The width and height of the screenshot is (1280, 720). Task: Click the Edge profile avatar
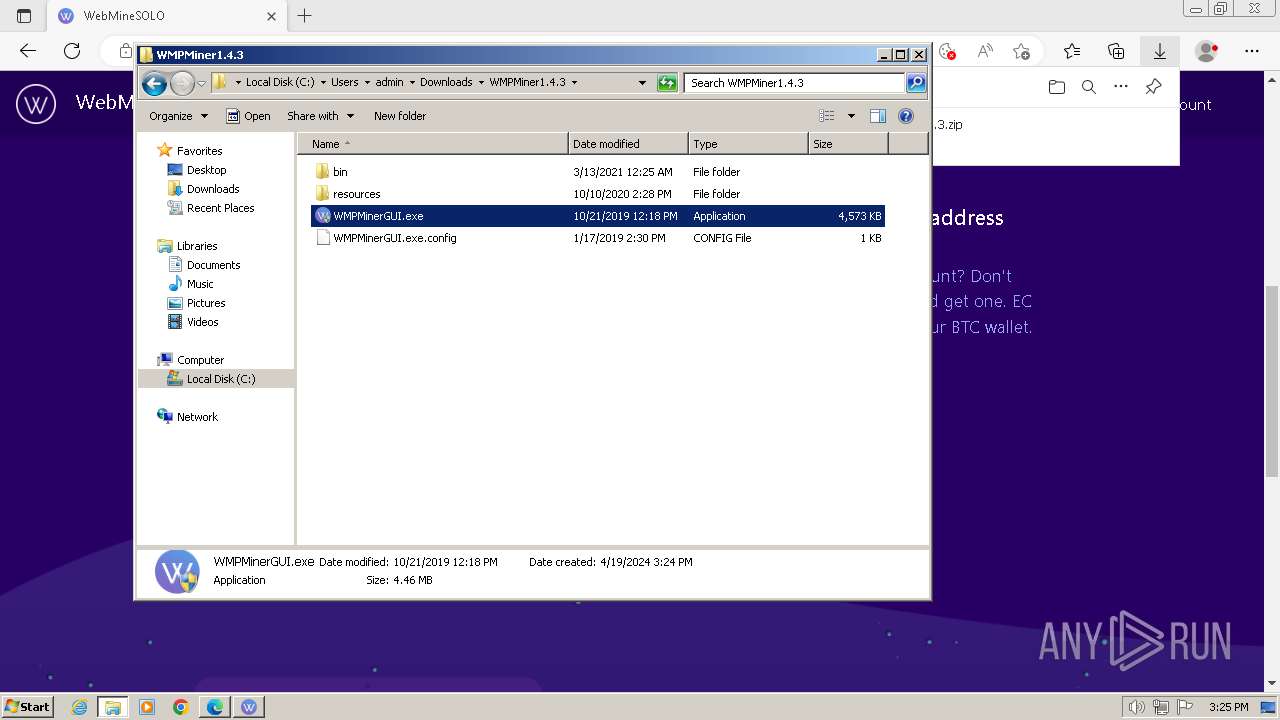point(1207,51)
